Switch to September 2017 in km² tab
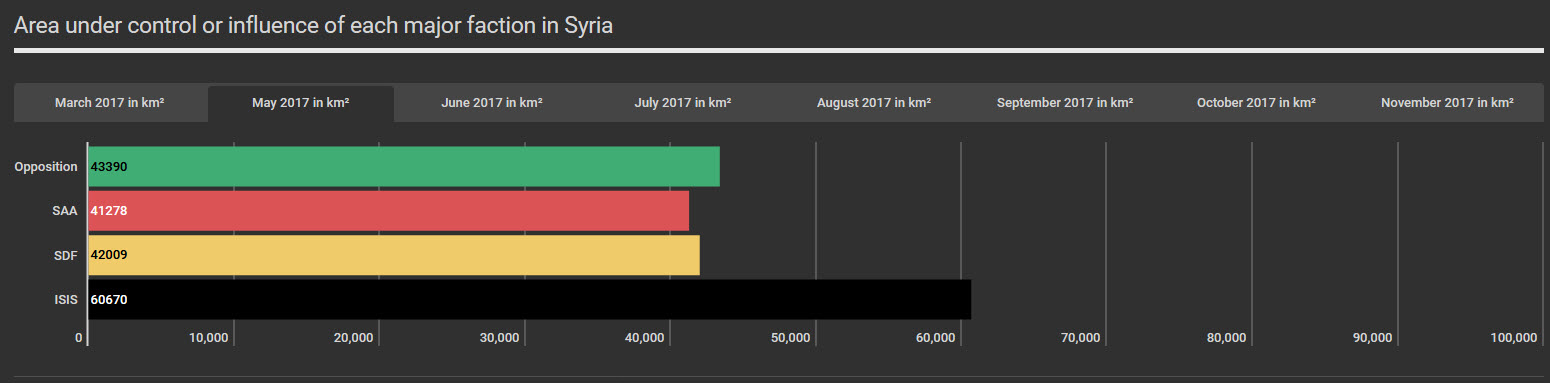This screenshot has height=383, width=1550. (x=1065, y=103)
